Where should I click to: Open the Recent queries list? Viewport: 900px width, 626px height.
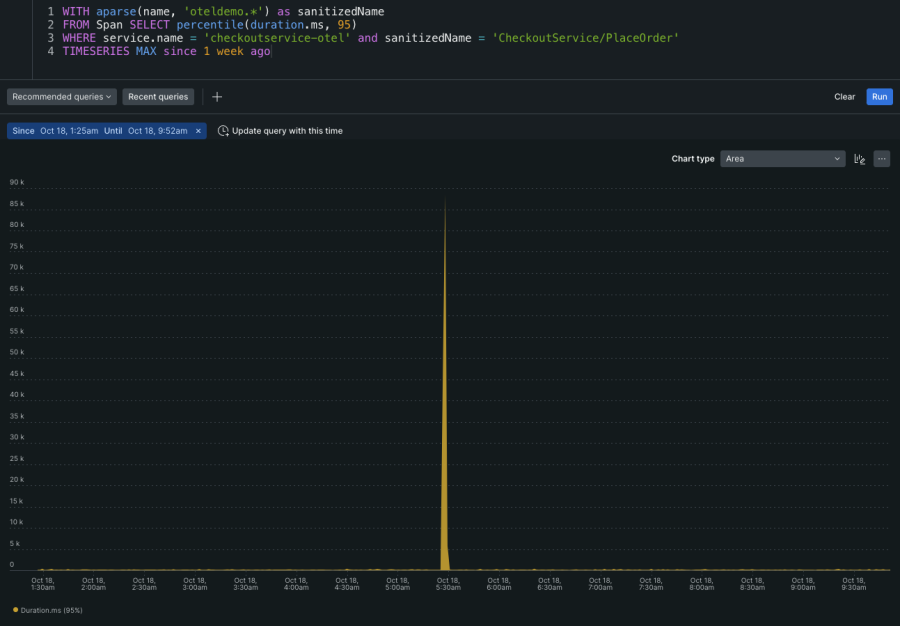(x=158, y=97)
